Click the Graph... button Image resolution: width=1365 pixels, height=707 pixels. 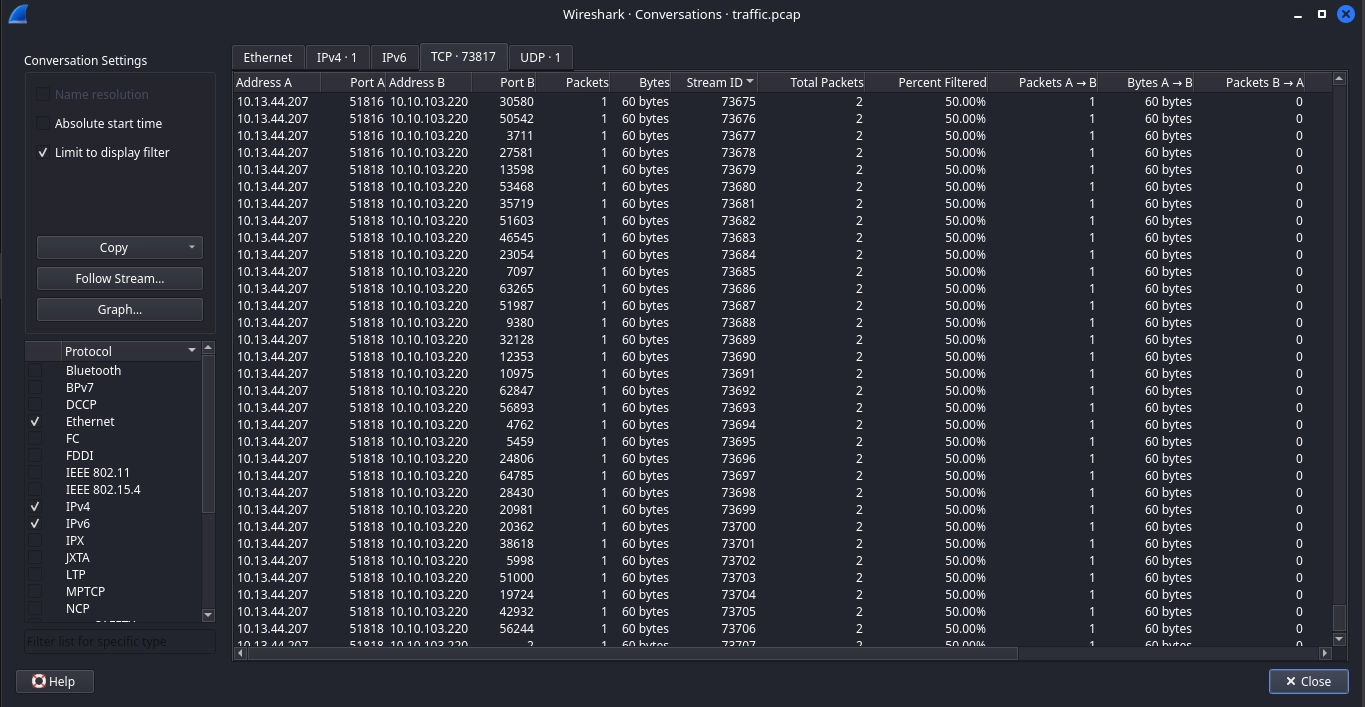click(119, 309)
